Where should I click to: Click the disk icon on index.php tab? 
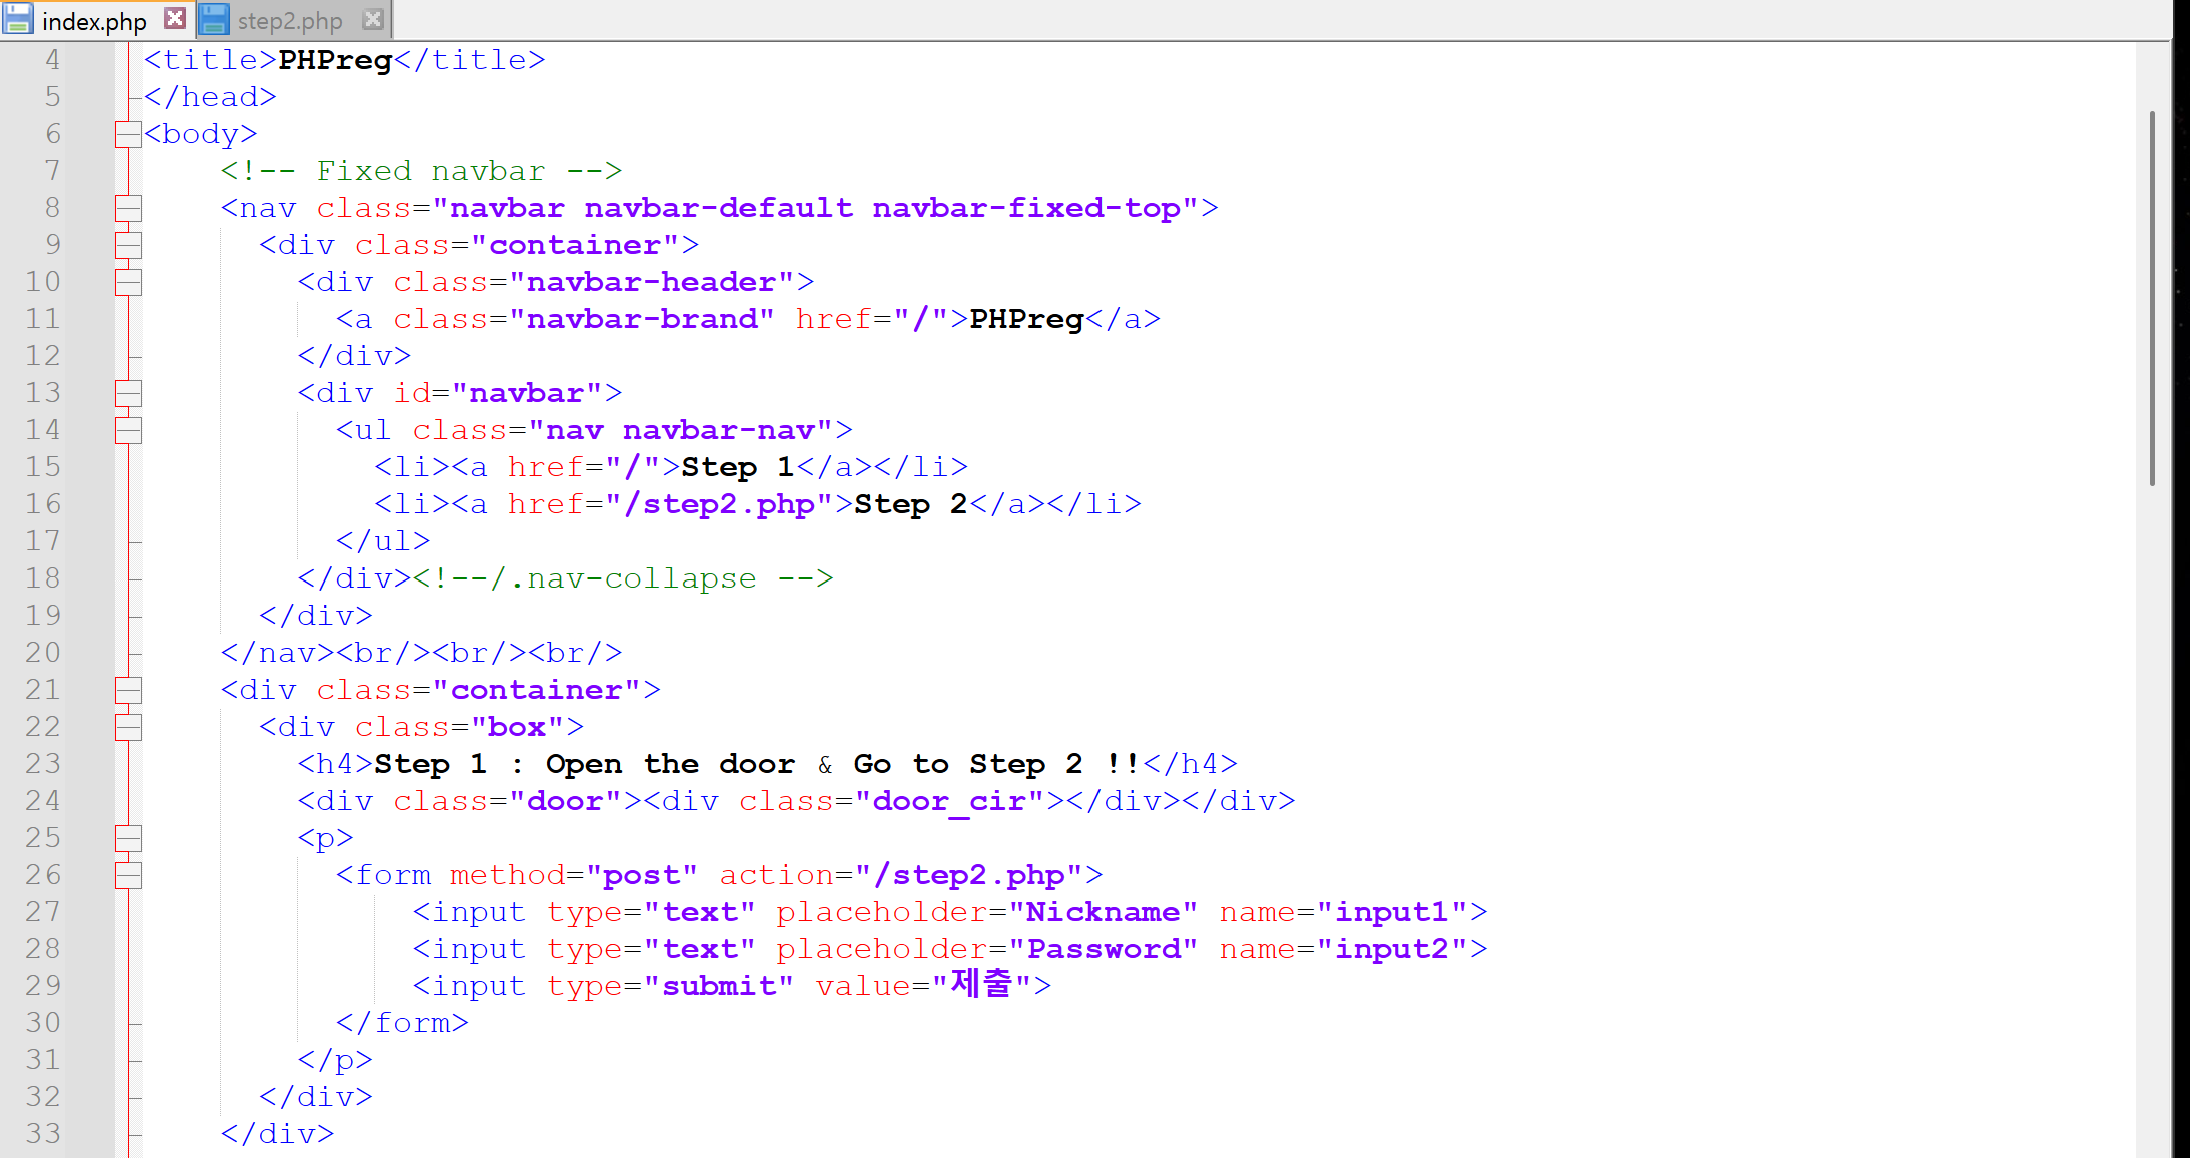19,19
